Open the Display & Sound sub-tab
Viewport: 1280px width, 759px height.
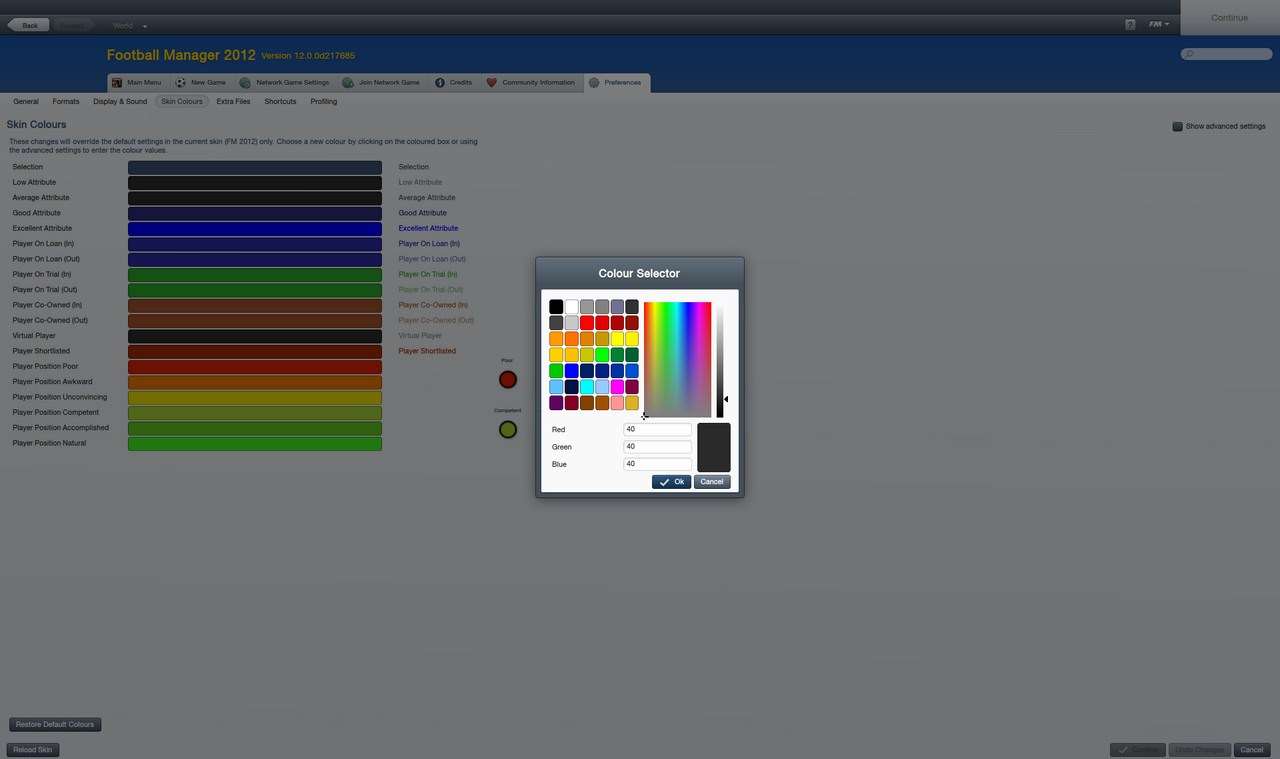[120, 102]
